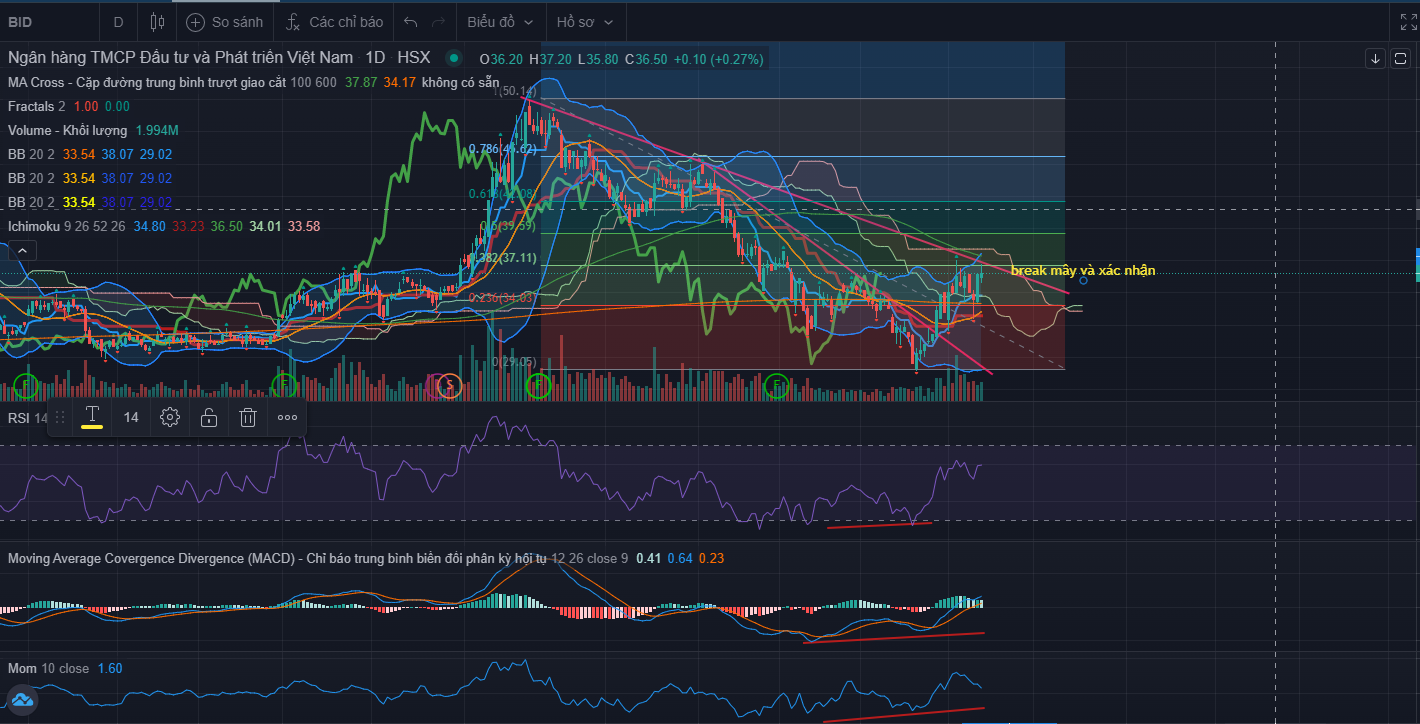Undo the last chart action

point(410,21)
